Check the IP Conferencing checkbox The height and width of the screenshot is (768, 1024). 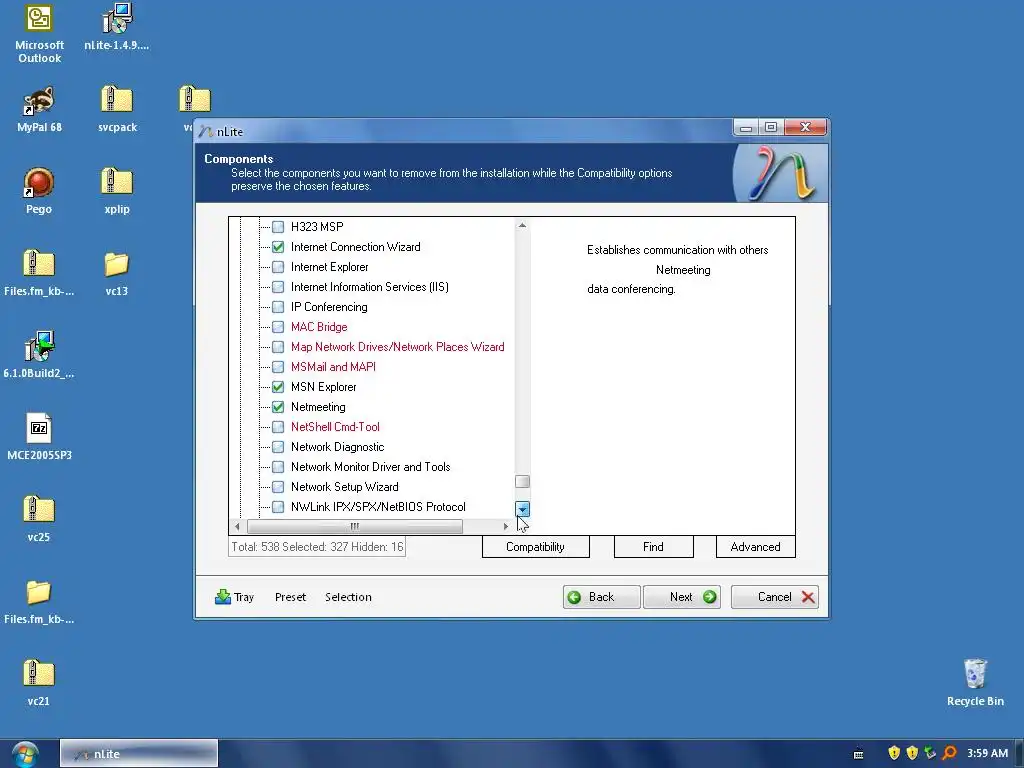(x=278, y=307)
